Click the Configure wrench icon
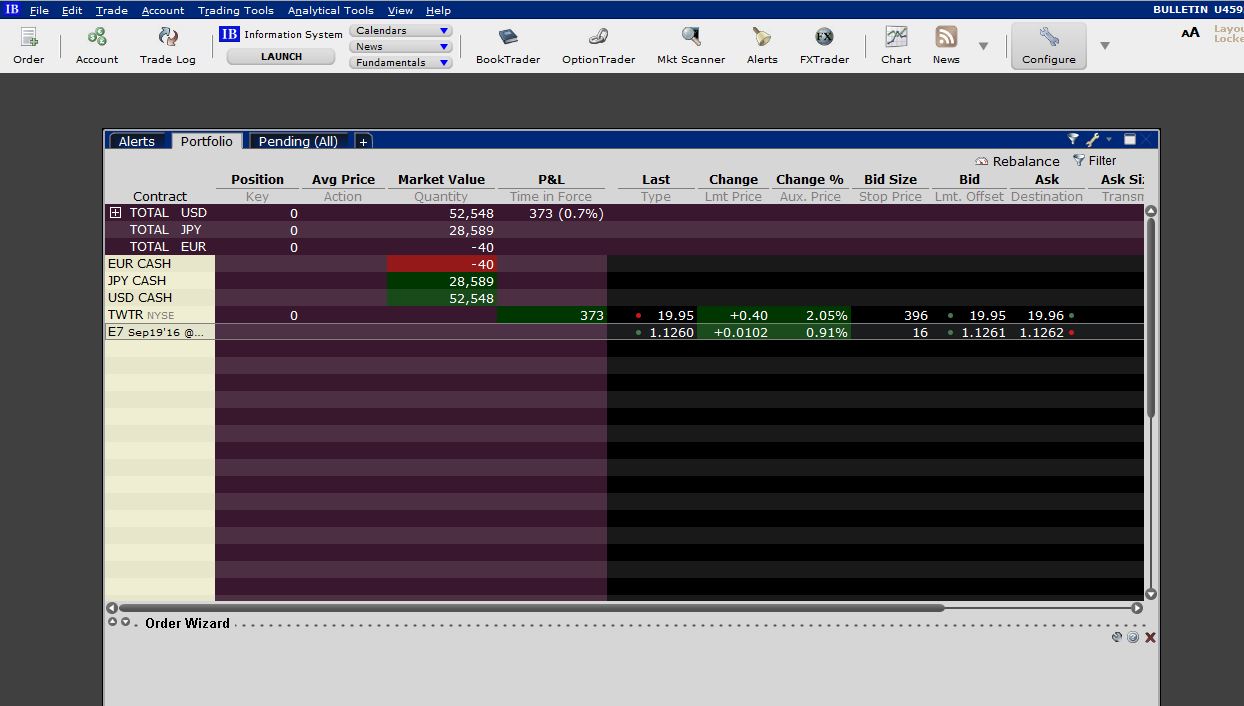Screen dimensions: 1244x706 1049,38
